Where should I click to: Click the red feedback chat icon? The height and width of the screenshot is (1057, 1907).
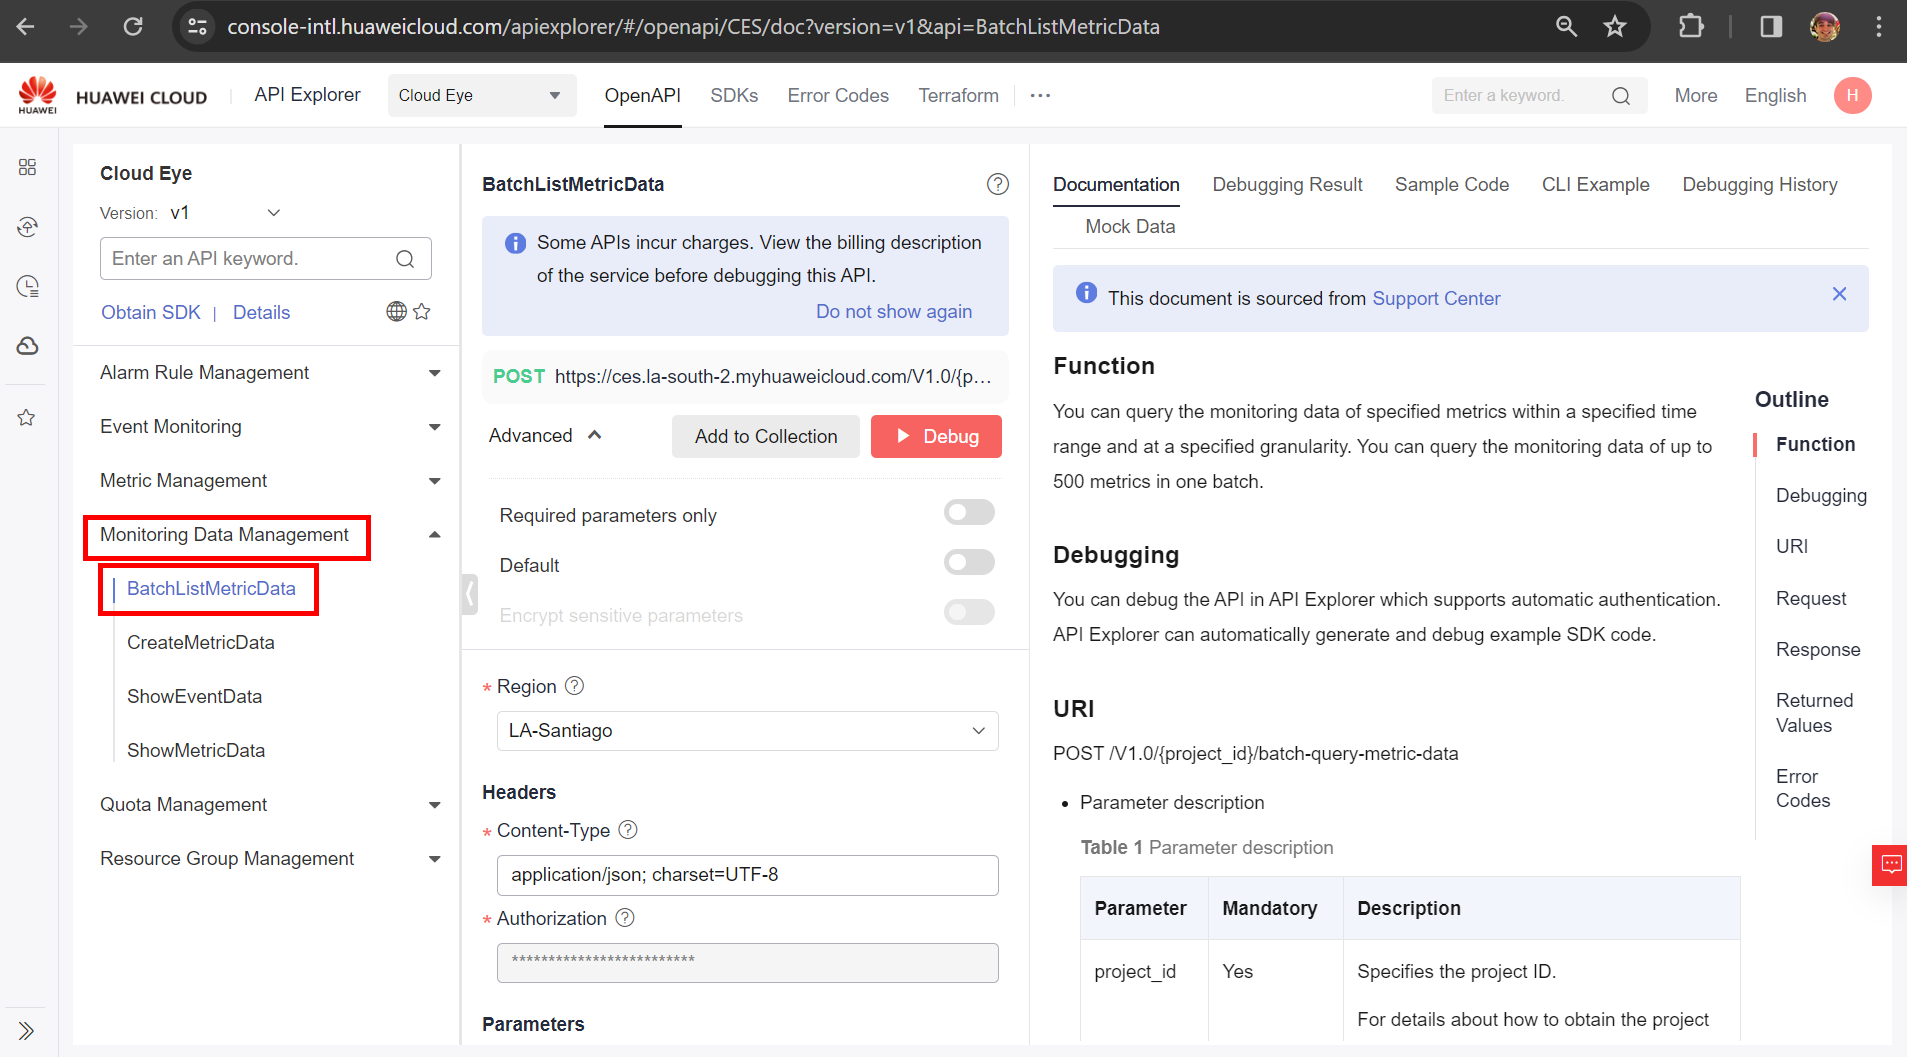tap(1890, 865)
